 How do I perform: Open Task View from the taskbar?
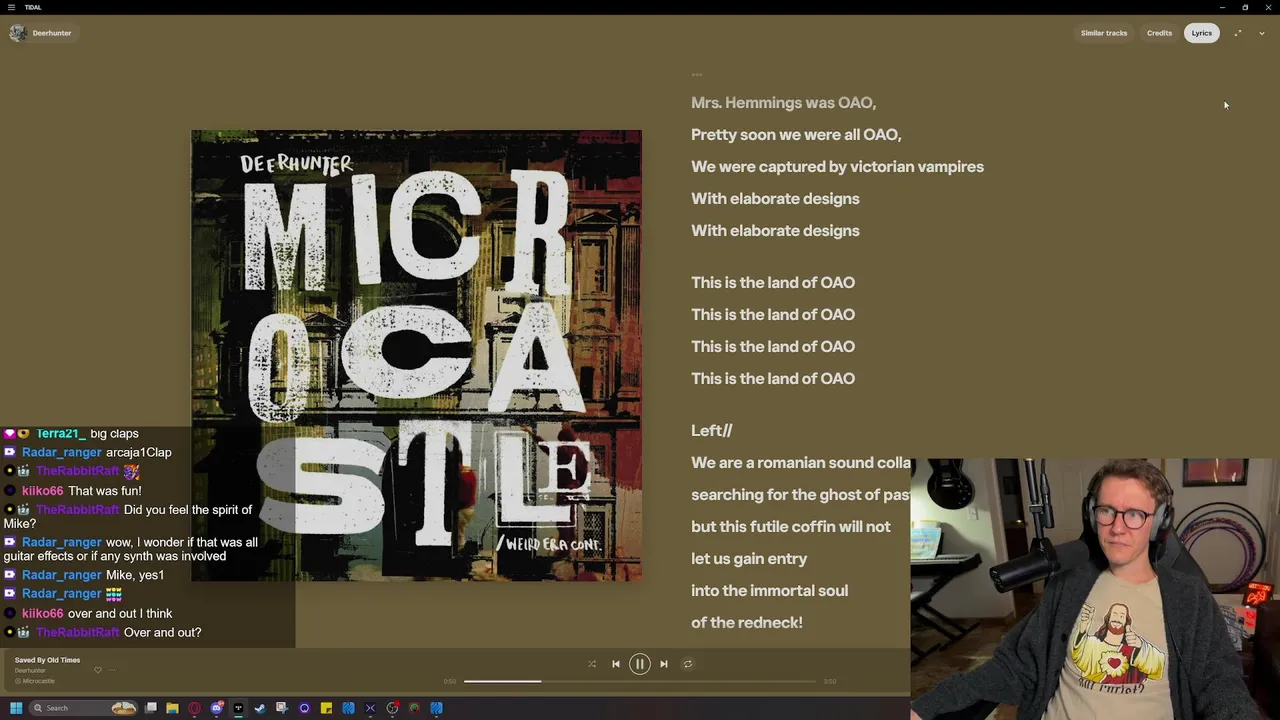coord(151,708)
